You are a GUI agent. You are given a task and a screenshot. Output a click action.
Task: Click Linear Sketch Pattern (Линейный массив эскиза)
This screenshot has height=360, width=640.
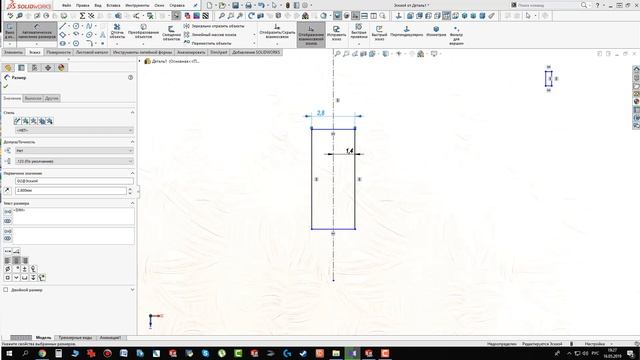coord(210,35)
